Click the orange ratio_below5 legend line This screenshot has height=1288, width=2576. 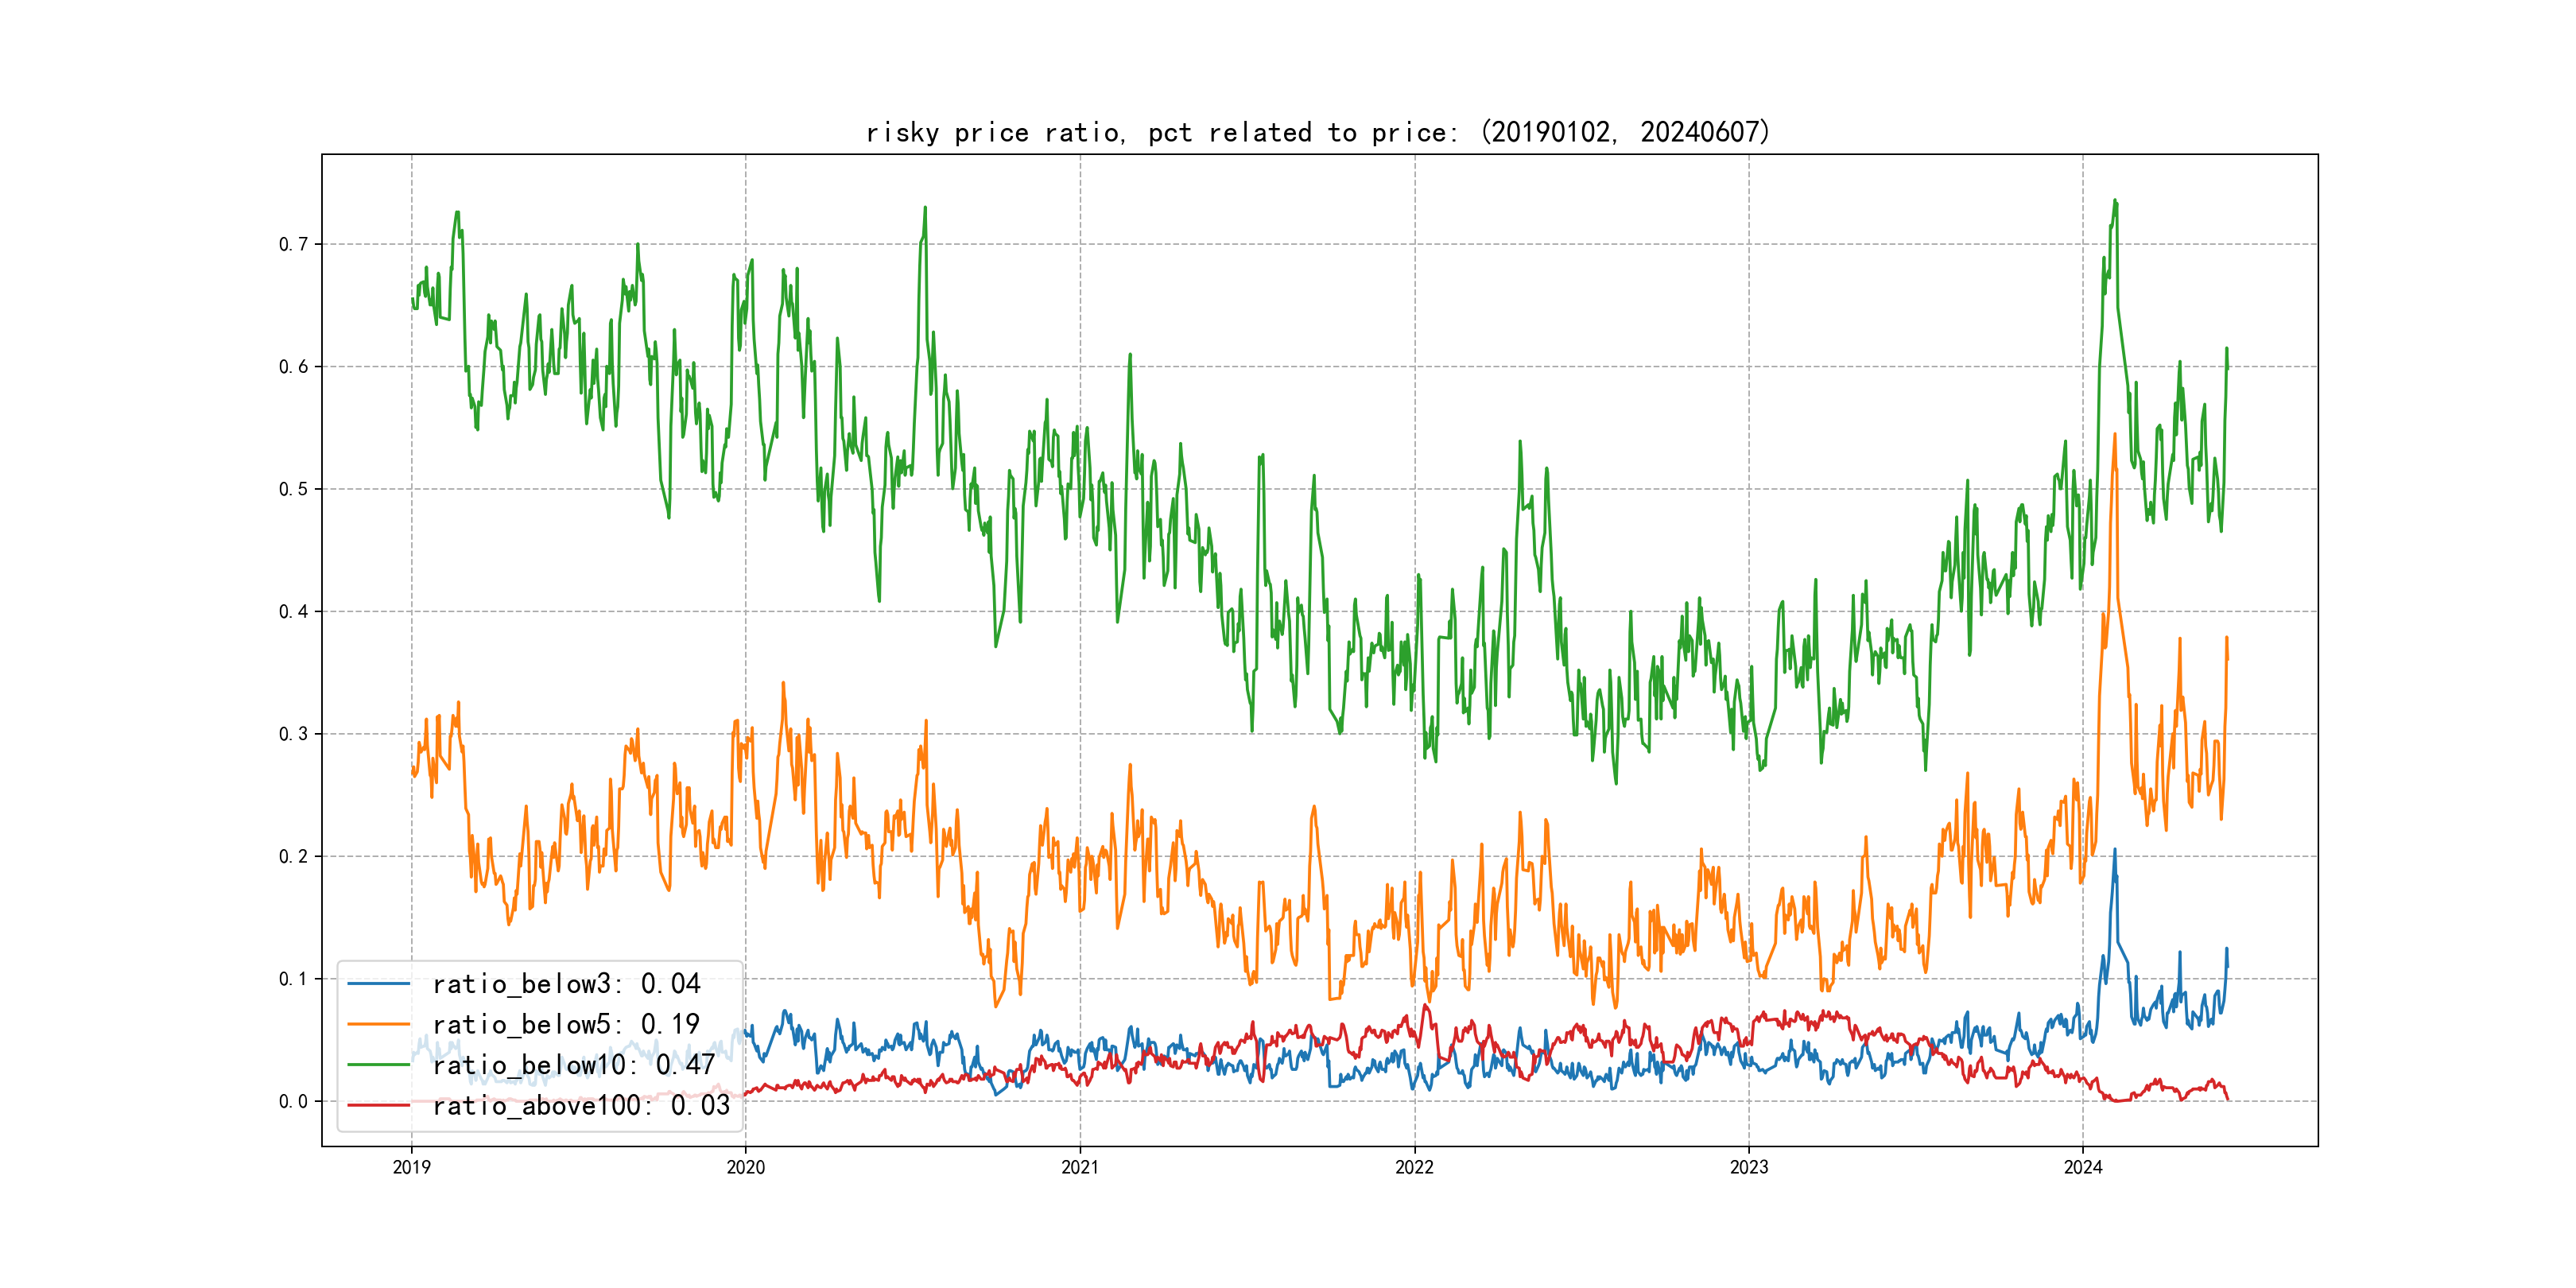point(378,1024)
